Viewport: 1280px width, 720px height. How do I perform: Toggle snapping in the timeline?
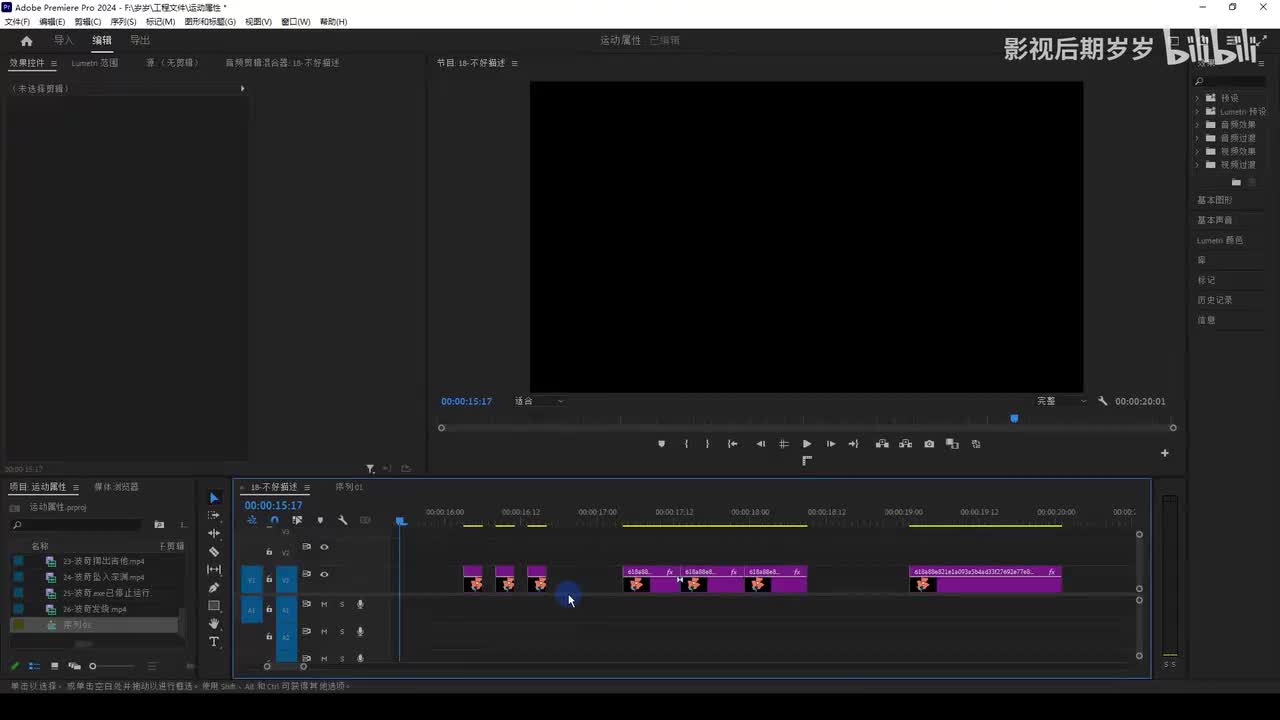[274, 520]
